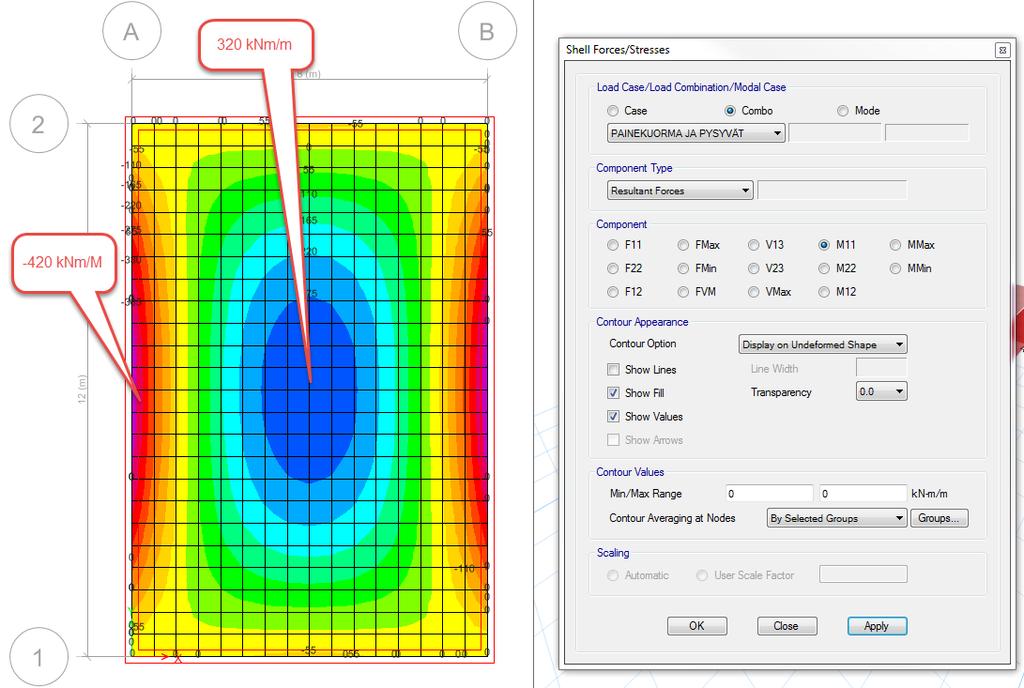This screenshot has width=1024, height=688.
Task: Open the Display on Undeformed Shape dropdown
Action: pos(823,345)
